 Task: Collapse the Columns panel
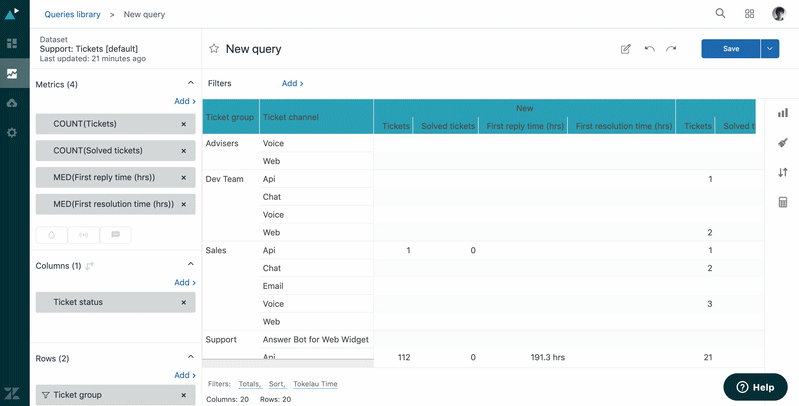[x=190, y=266]
